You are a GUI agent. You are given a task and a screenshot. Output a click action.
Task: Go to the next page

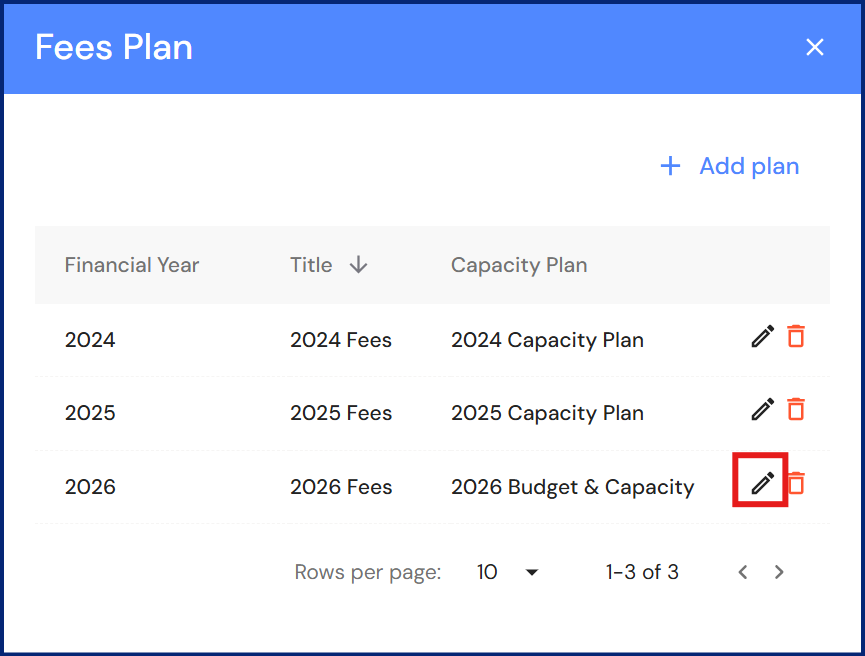pyautogui.click(x=779, y=572)
